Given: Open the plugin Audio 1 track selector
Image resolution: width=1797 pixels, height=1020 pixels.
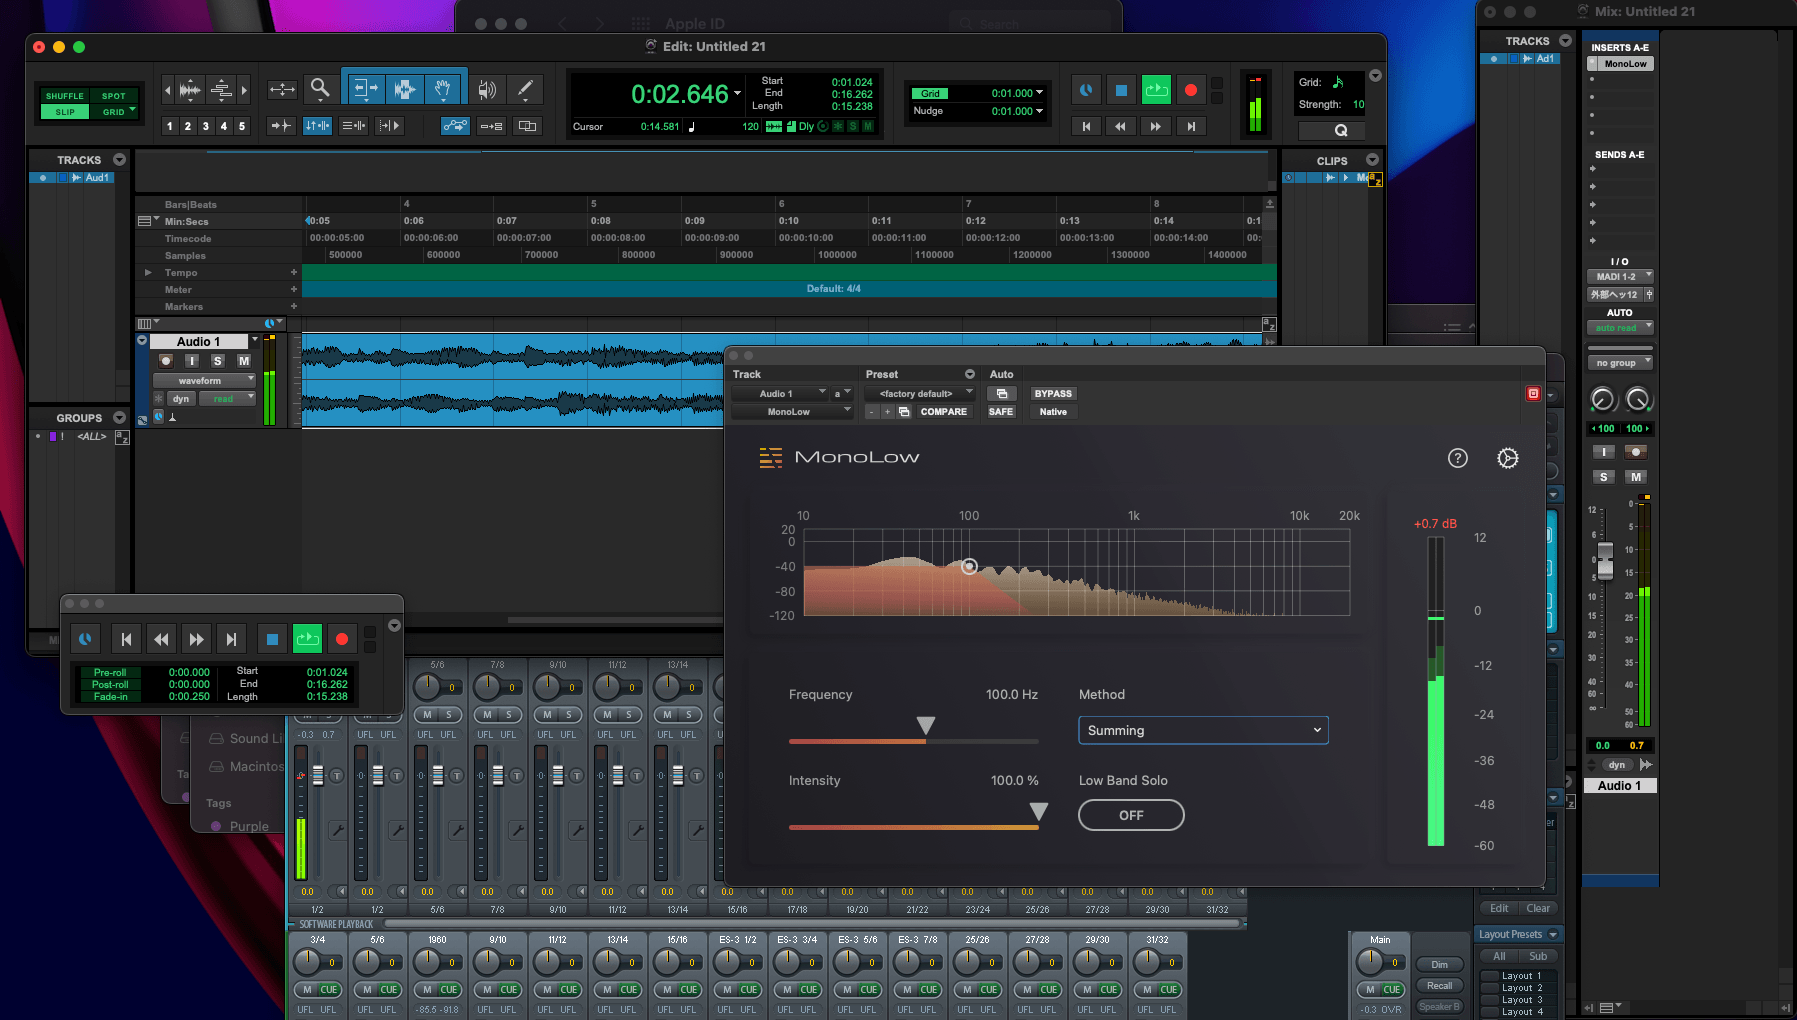Looking at the screenshot, I should pyautogui.click(x=779, y=394).
